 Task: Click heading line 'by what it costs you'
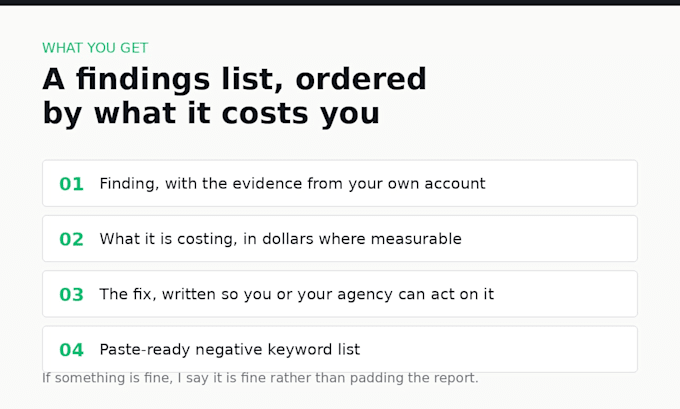pos(211,114)
